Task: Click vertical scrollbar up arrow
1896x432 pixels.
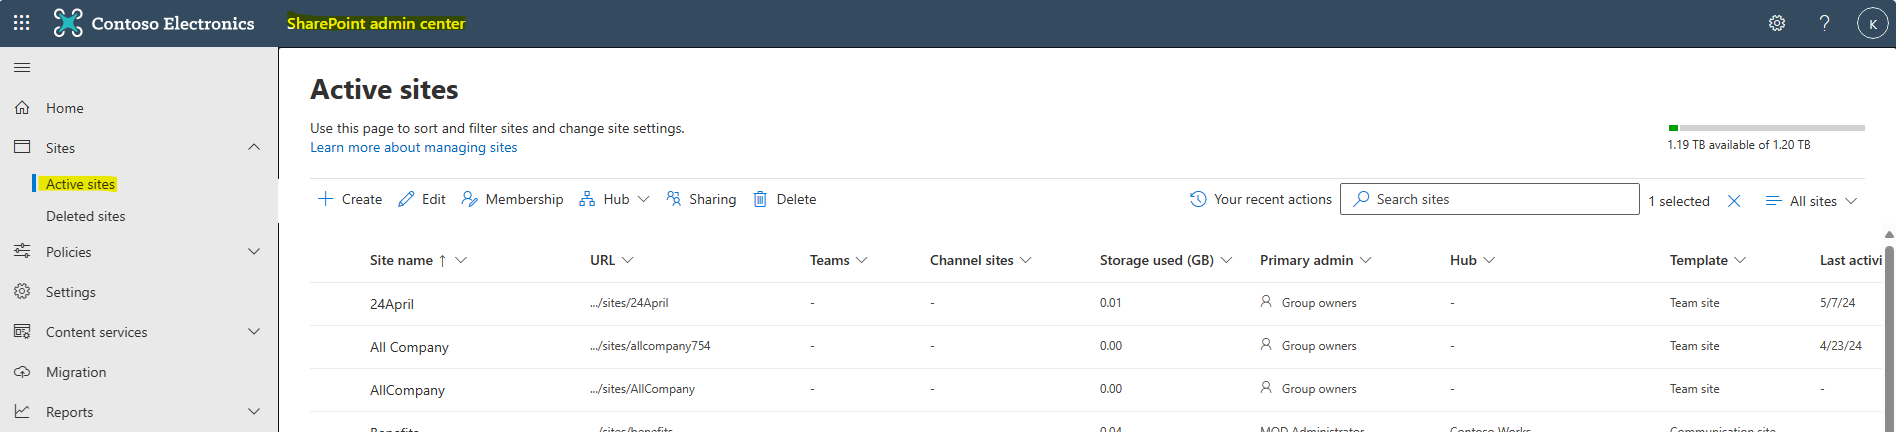Action: click(x=1889, y=235)
